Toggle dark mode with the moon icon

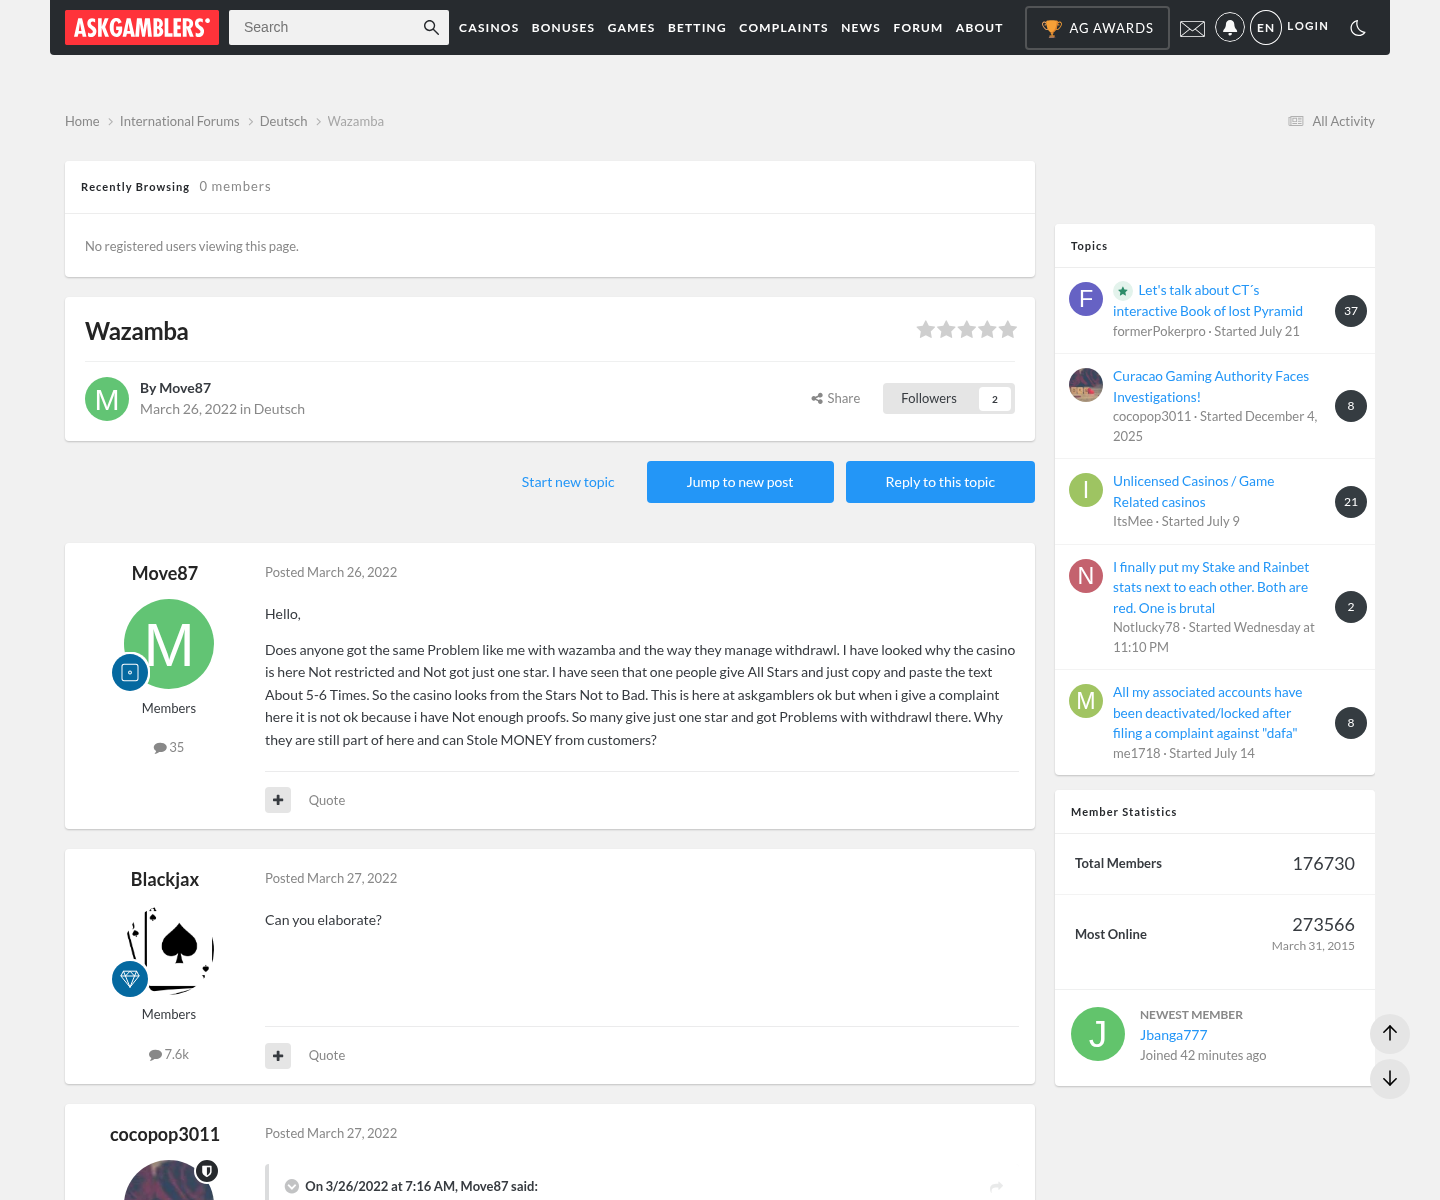(x=1358, y=28)
